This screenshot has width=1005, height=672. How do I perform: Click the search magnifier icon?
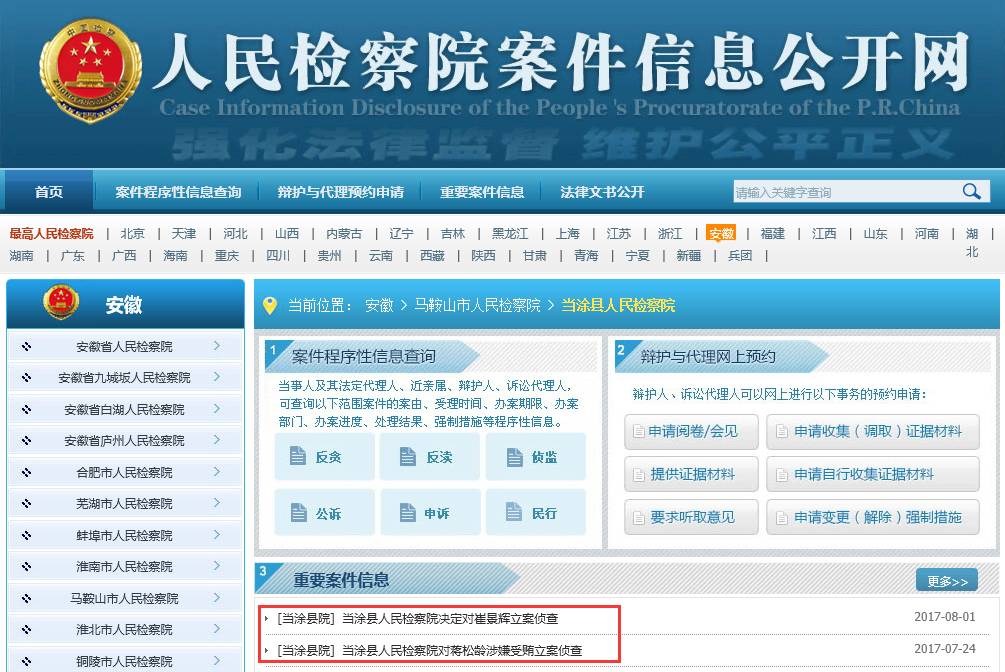969,190
